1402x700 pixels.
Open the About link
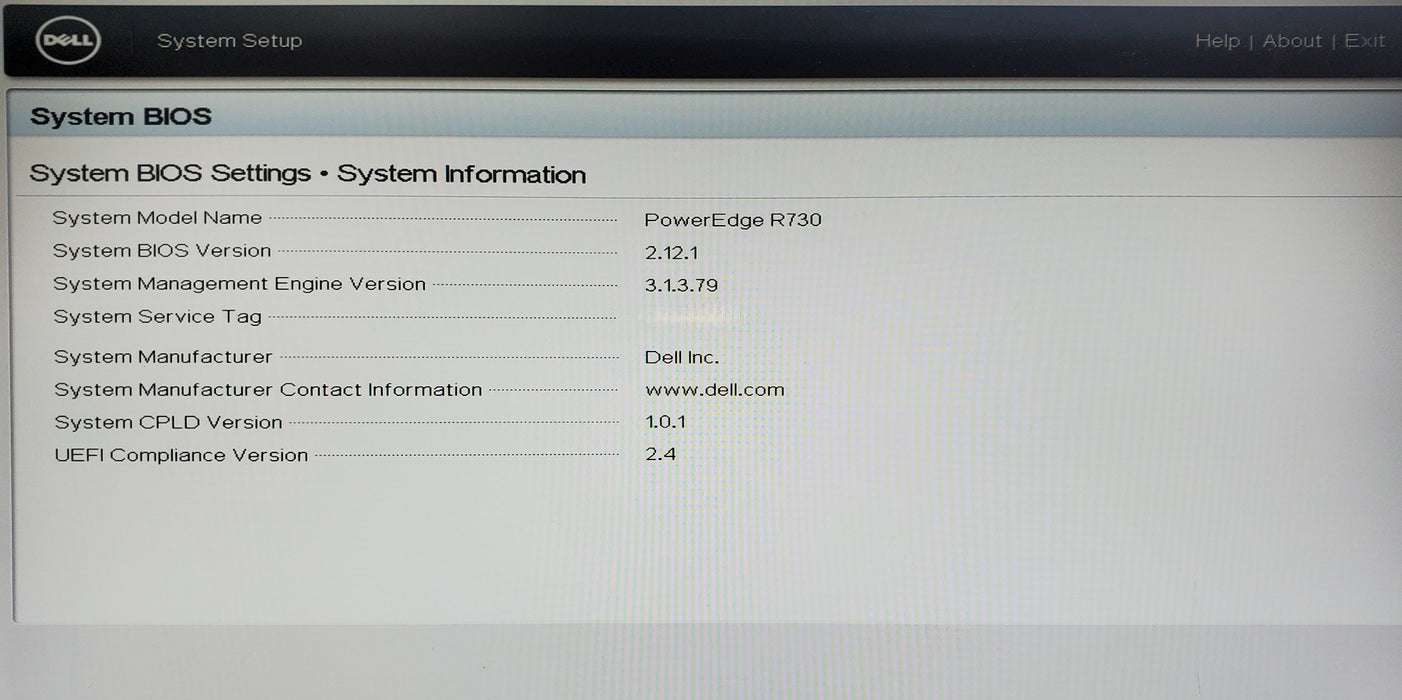[1292, 41]
